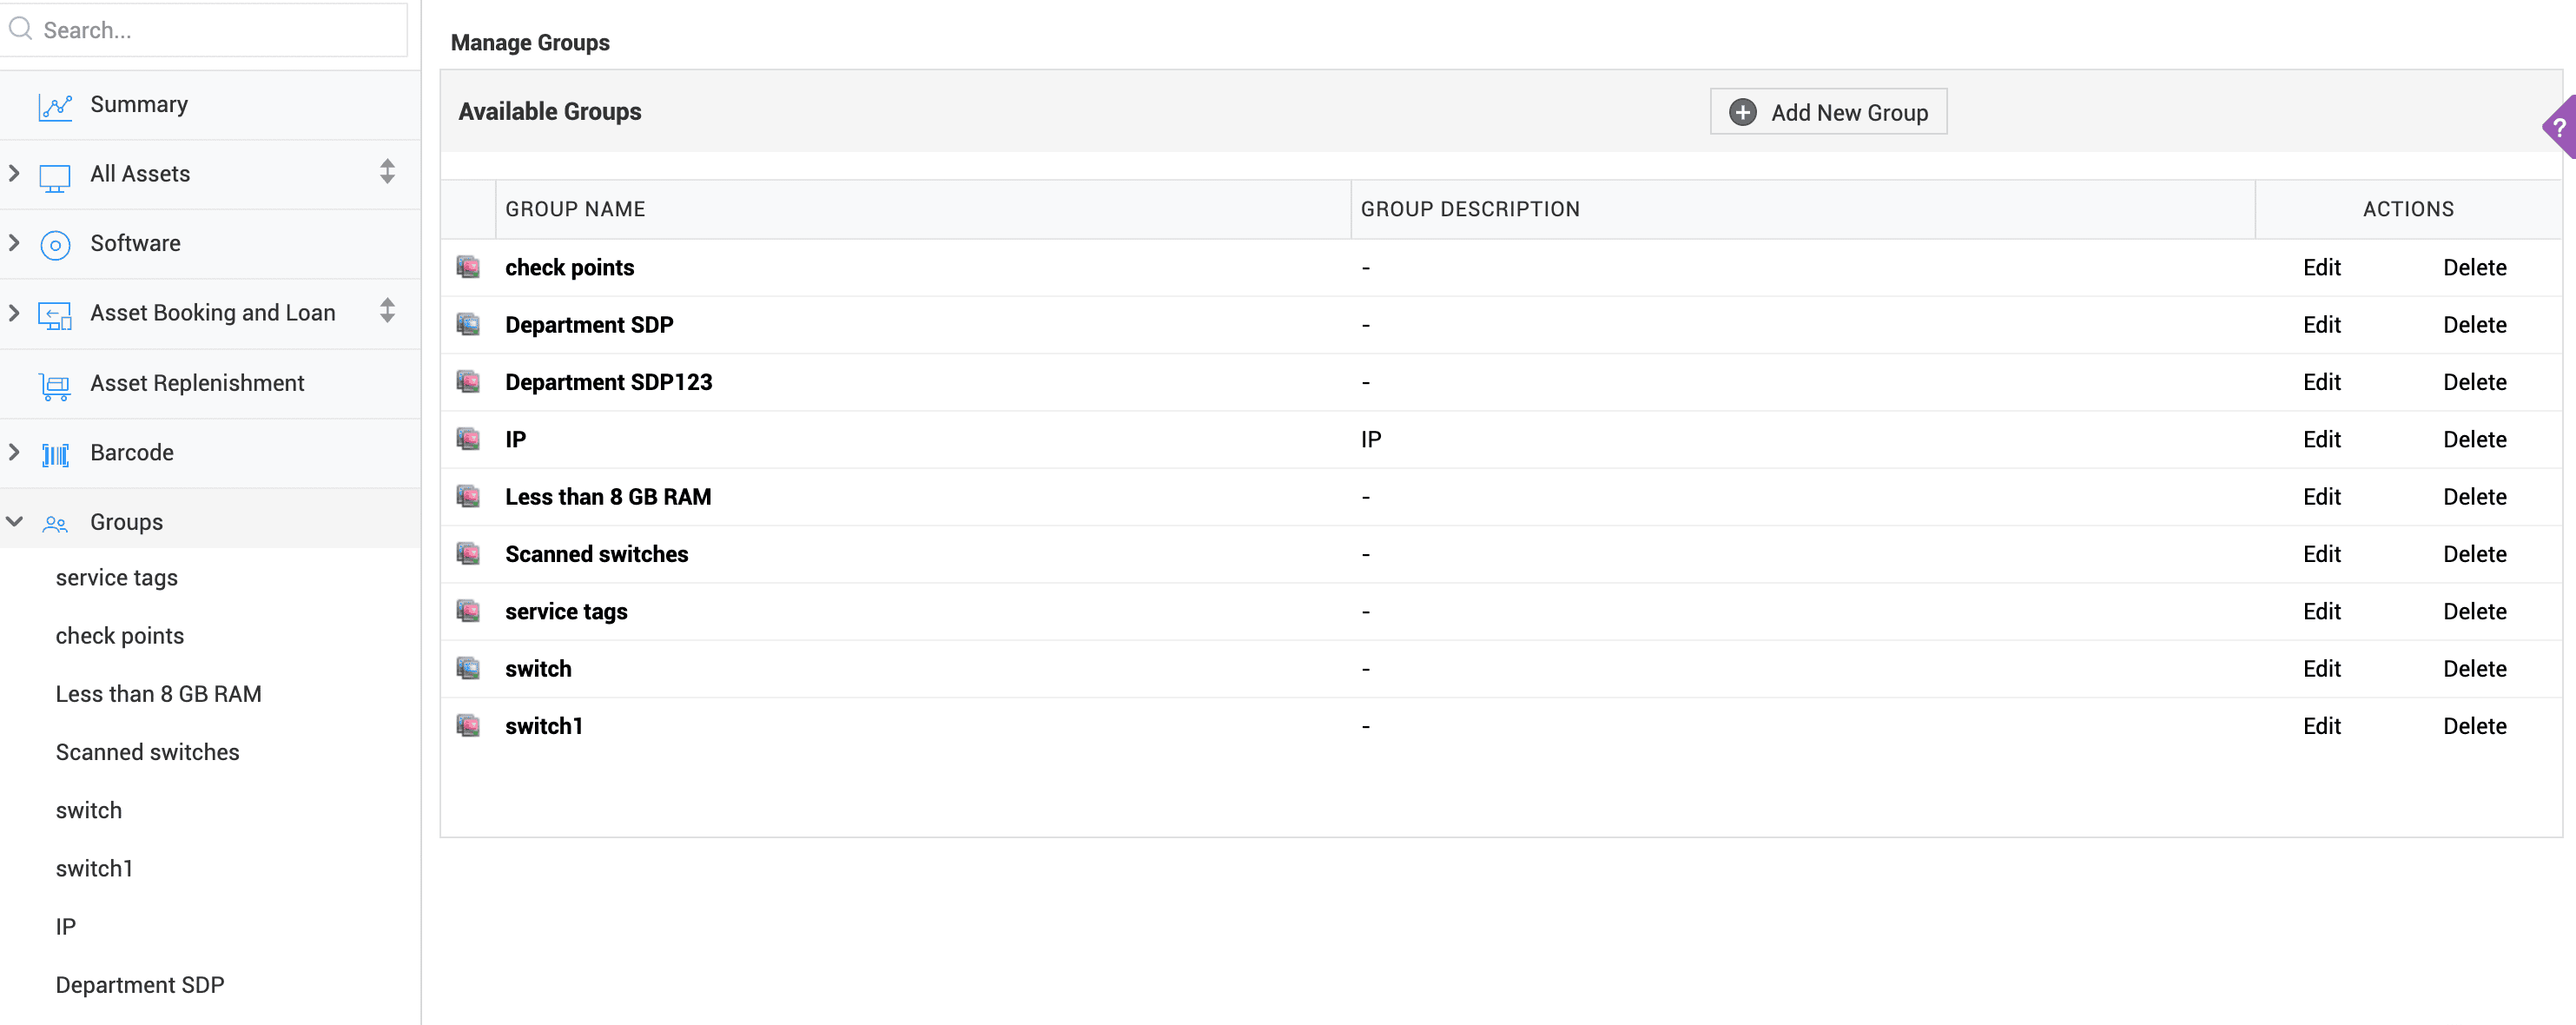Click the Add New Group button
2576x1025 pixels.
click(x=1828, y=112)
